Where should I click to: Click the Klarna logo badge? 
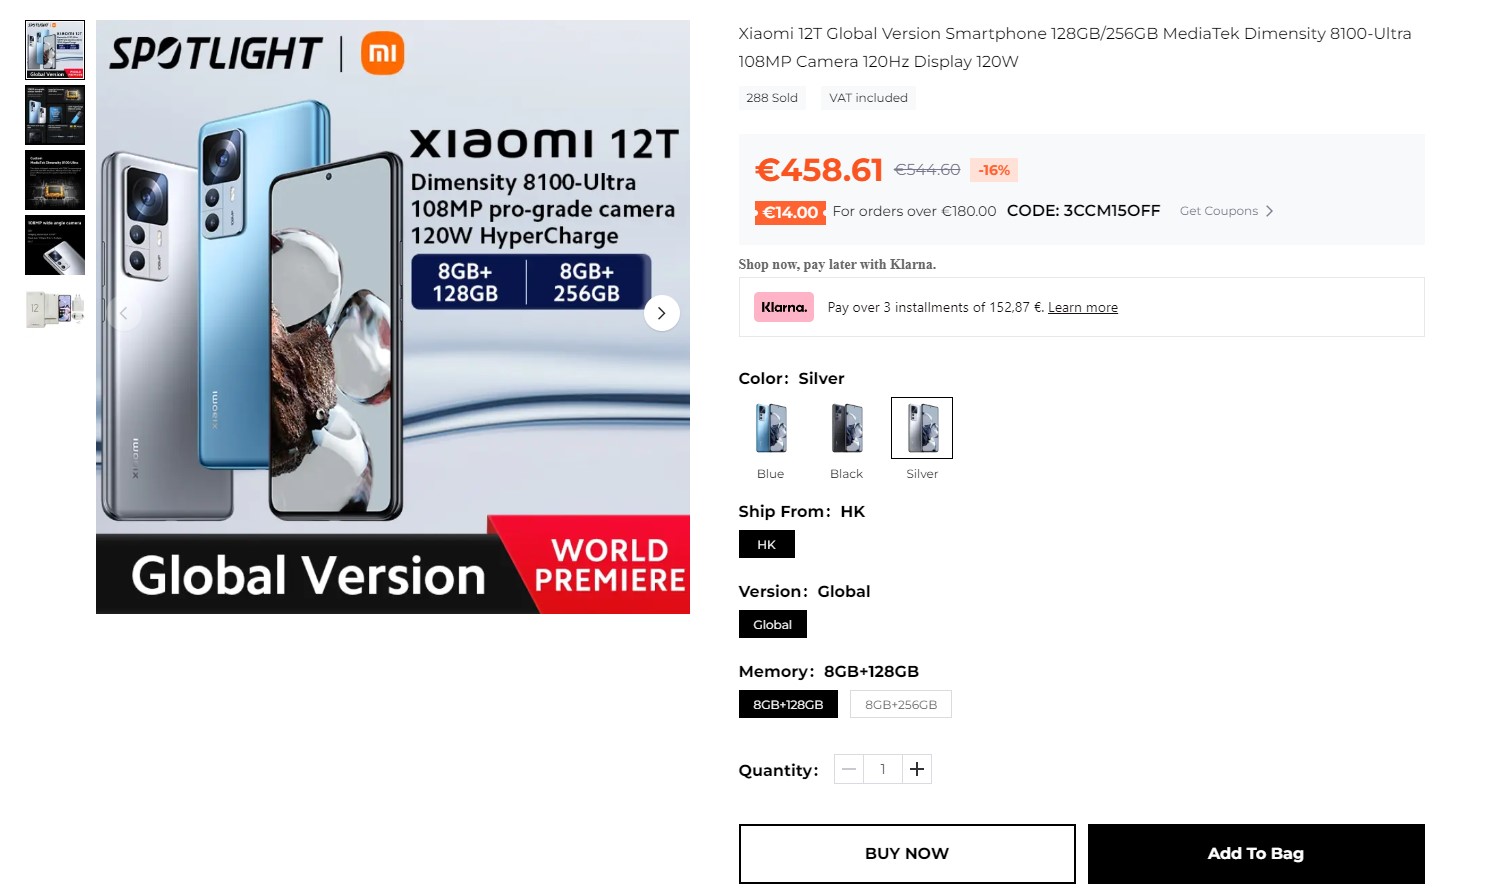(x=784, y=307)
